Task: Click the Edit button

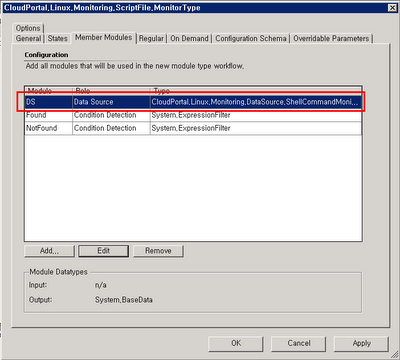Action: (x=103, y=251)
